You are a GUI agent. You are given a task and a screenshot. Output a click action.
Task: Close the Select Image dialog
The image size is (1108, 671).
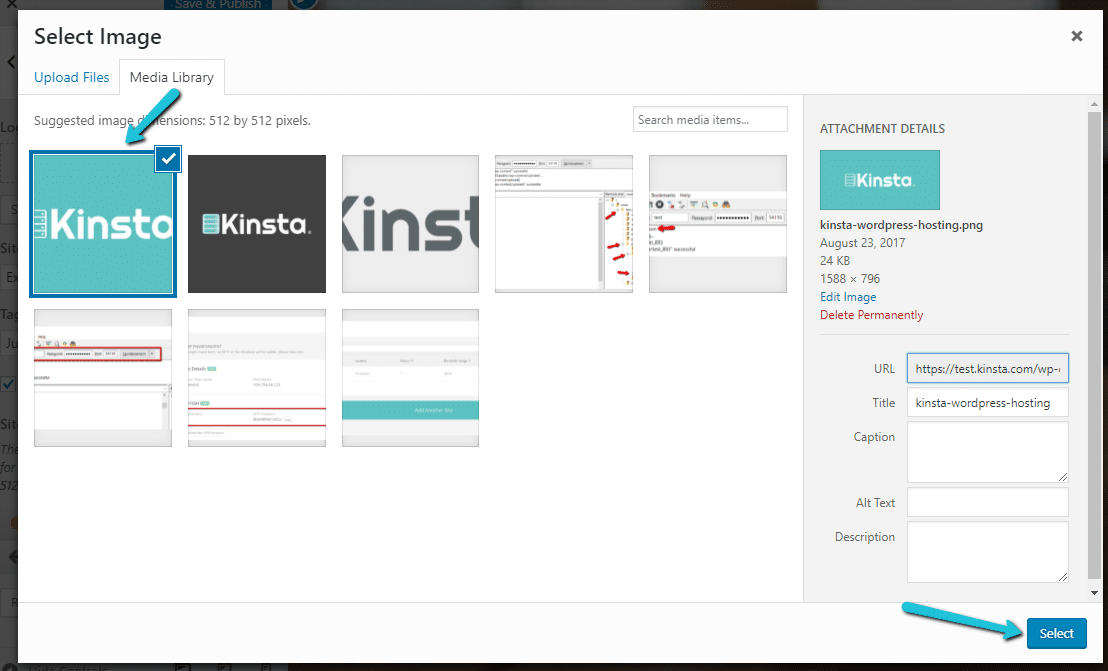click(x=1076, y=36)
